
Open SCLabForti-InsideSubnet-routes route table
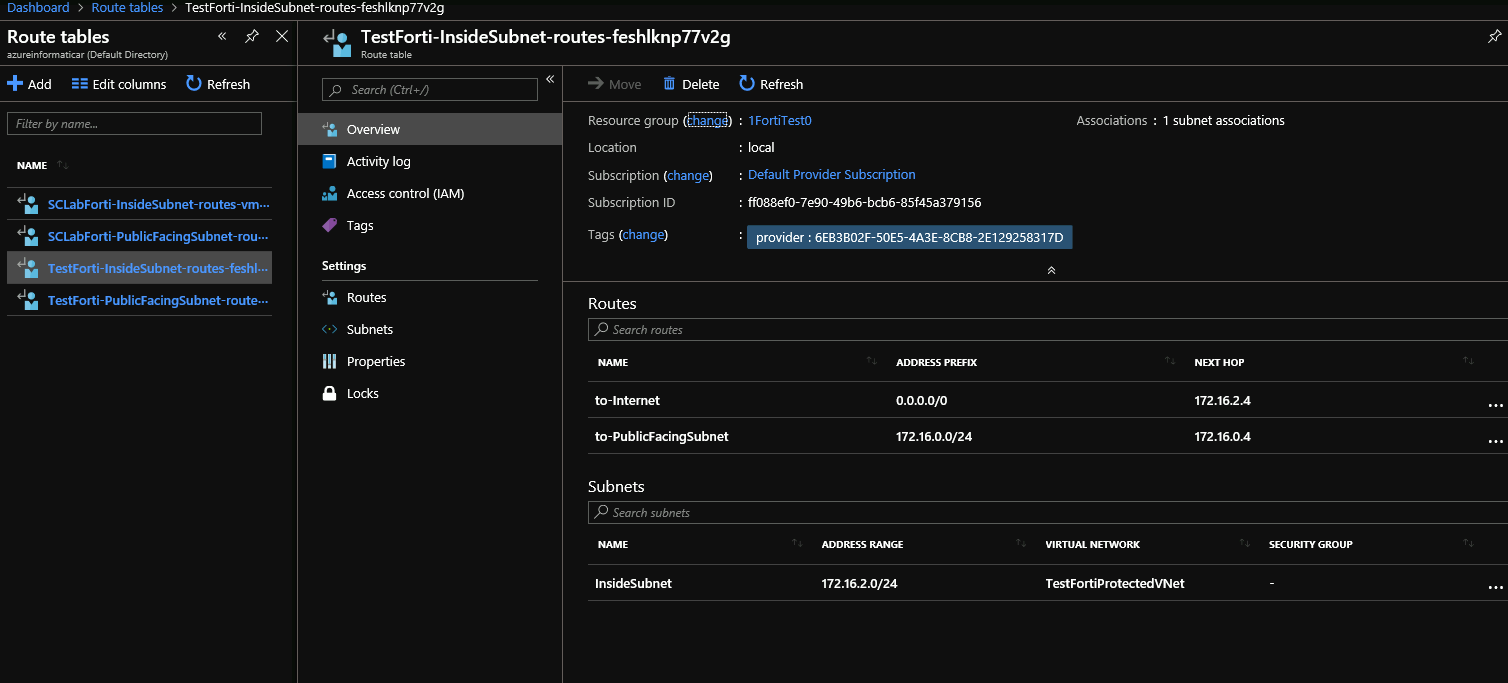click(159, 205)
